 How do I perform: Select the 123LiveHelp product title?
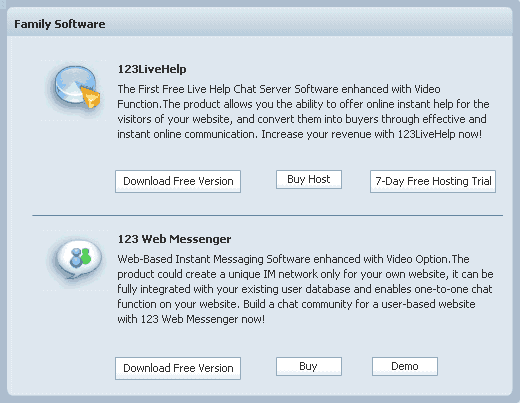point(152,69)
